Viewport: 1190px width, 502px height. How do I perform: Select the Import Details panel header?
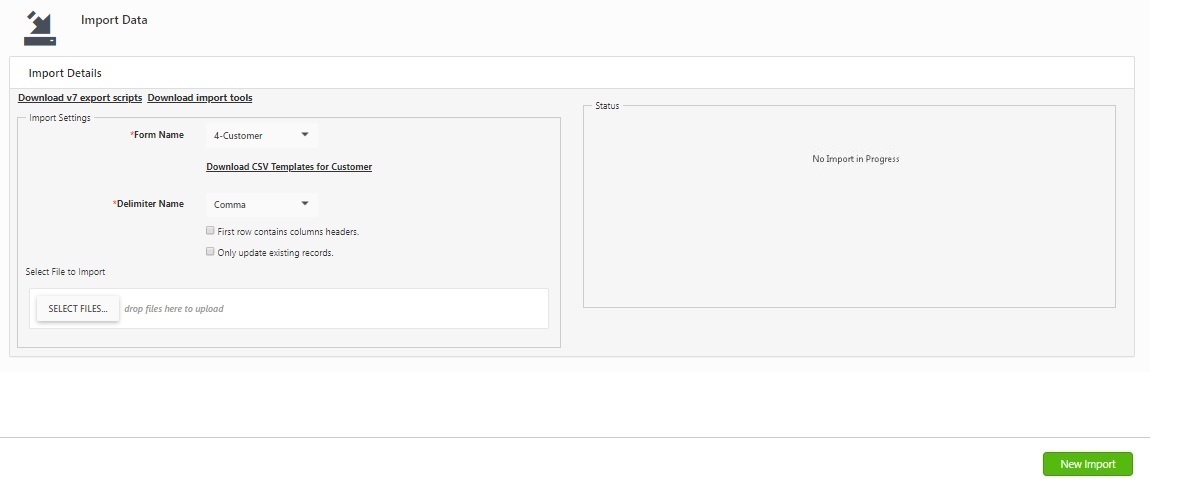(x=65, y=73)
